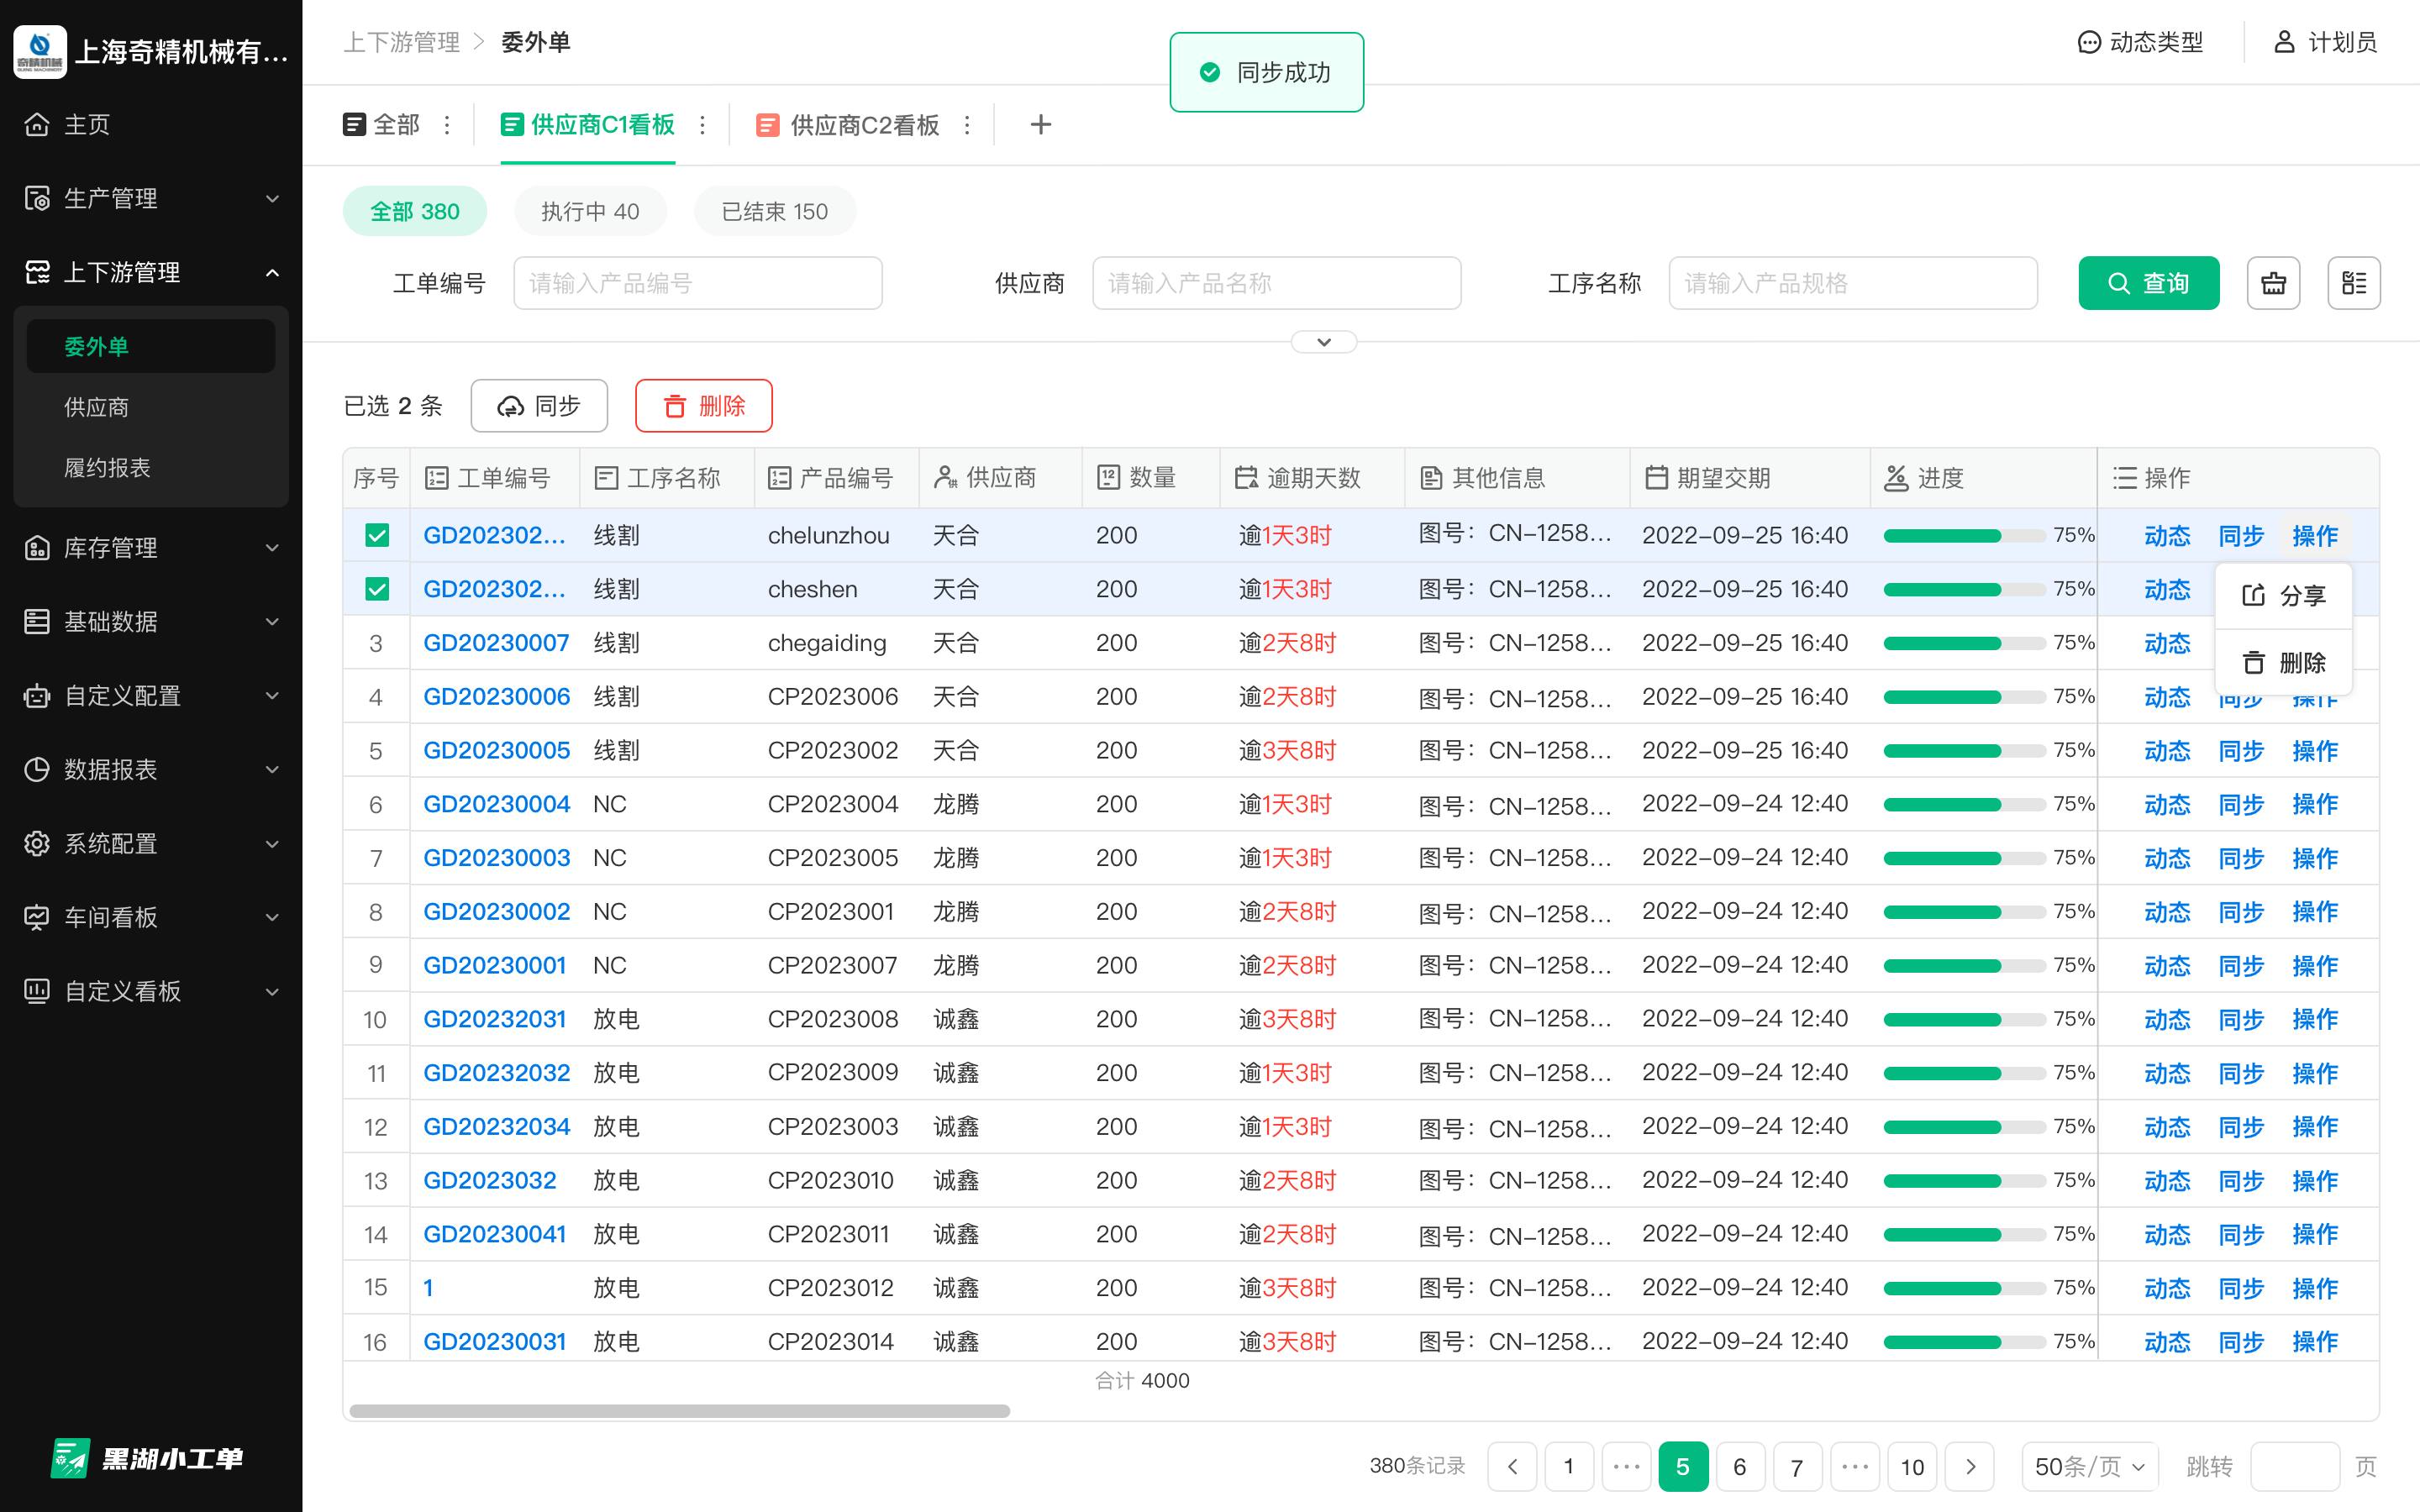Click the 查询 search button
The width and height of the screenshot is (2420, 1512).
click(x=2148, y=283)
